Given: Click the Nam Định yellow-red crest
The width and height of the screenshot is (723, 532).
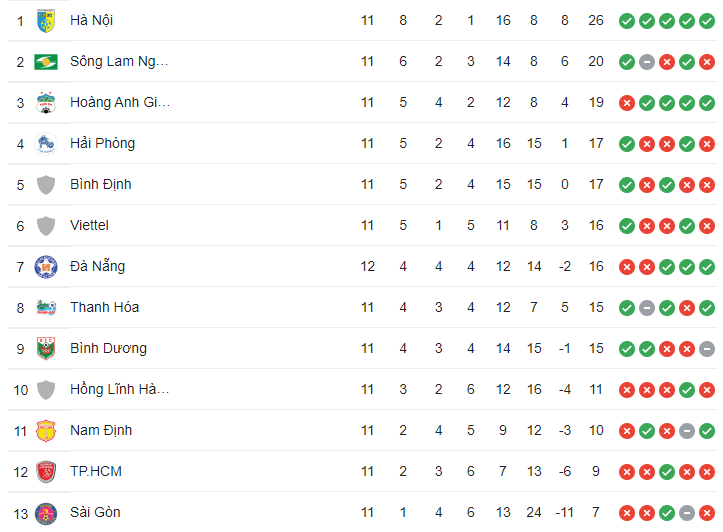Looking at the screenshot, I should point(46,431).
